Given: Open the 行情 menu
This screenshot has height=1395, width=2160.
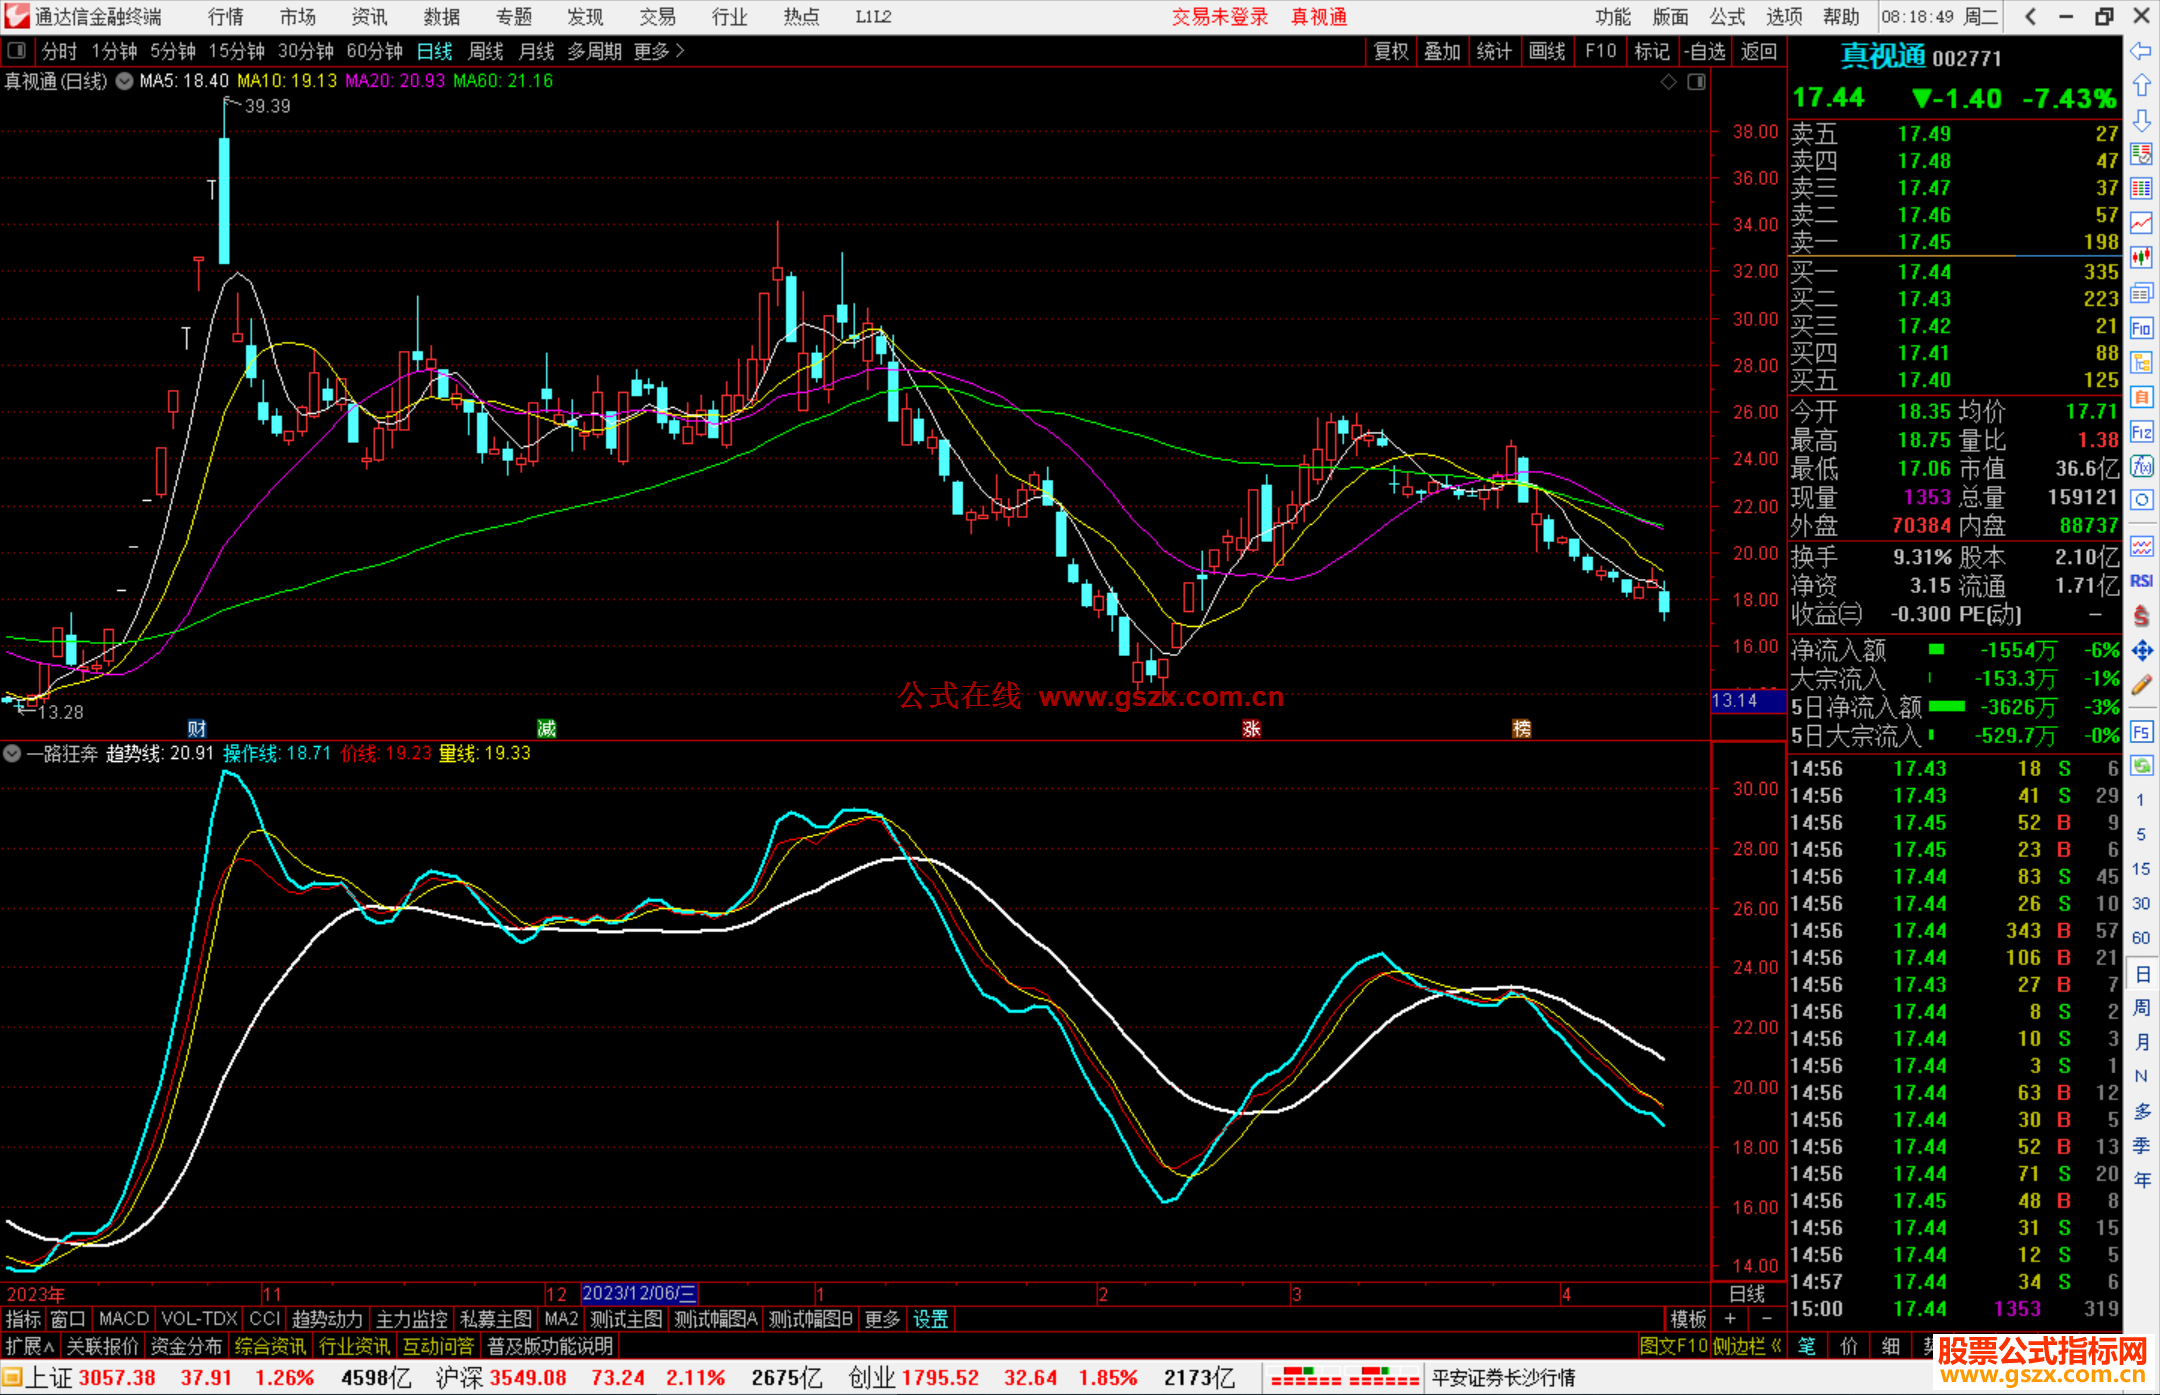Looking at the screenshot, I should (x=225, y=16).
